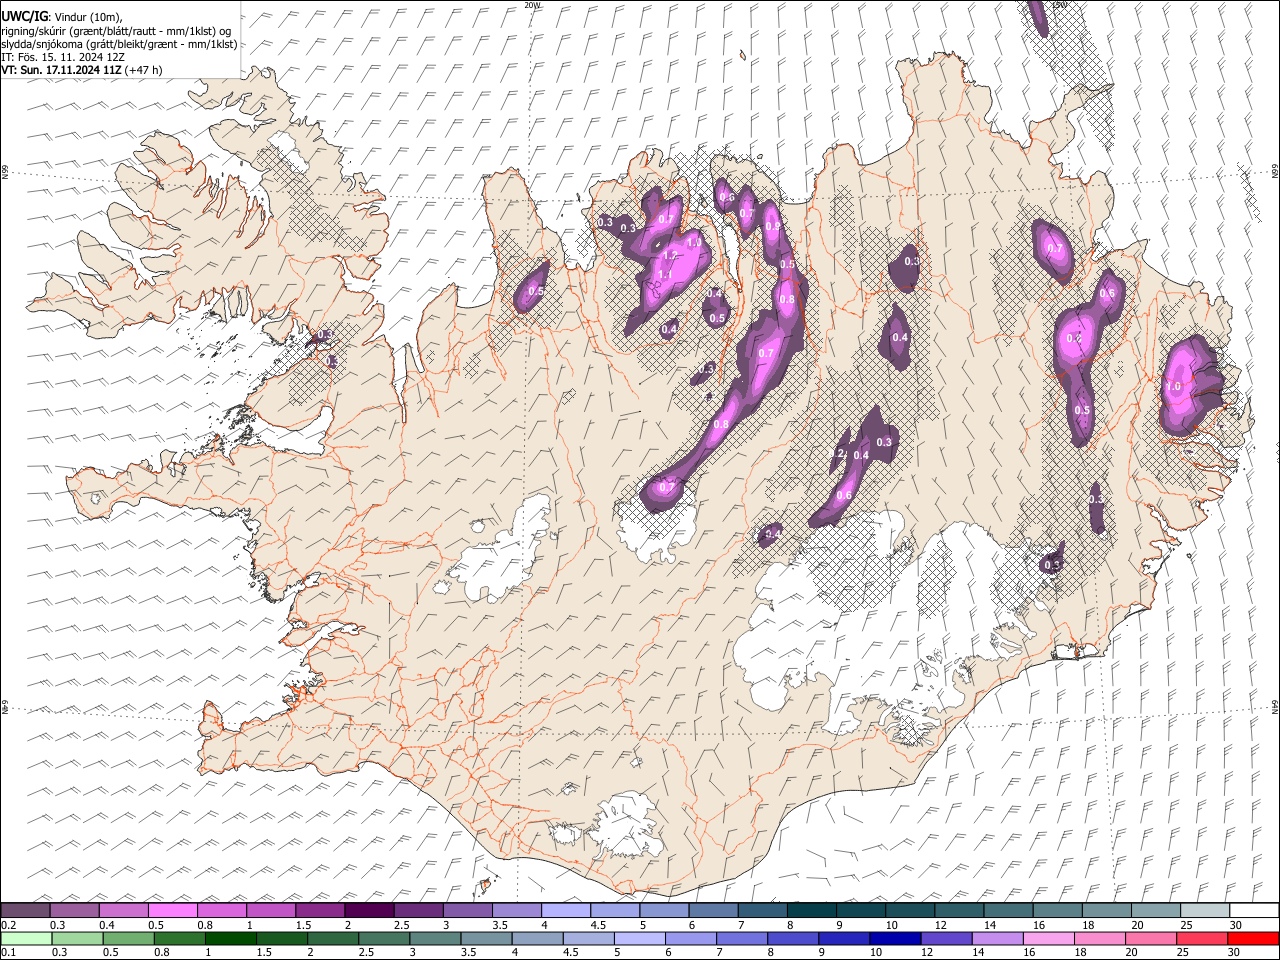Pick the 1.5 purple swatch in upper legend row
Screen dimensions: 1280x960
(320, 910)
